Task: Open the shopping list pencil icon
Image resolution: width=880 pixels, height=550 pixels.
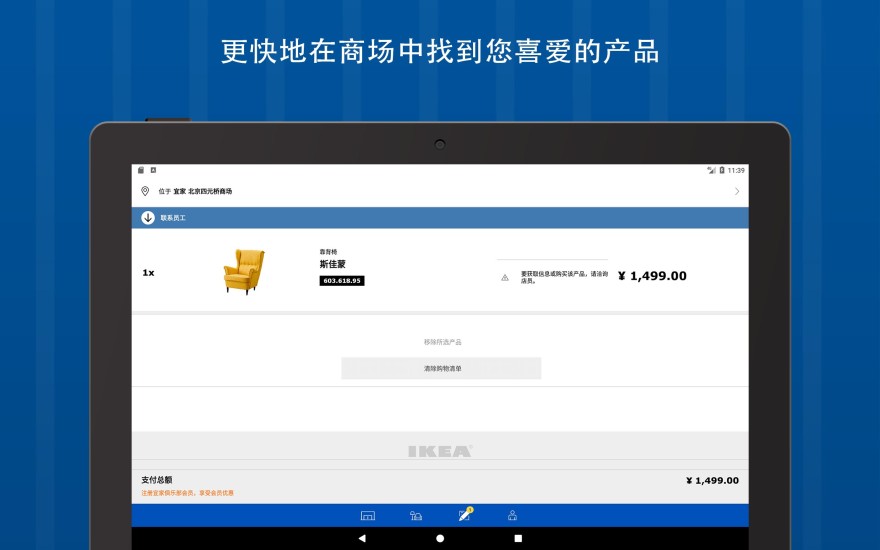Action: click(x=465, y=515)
